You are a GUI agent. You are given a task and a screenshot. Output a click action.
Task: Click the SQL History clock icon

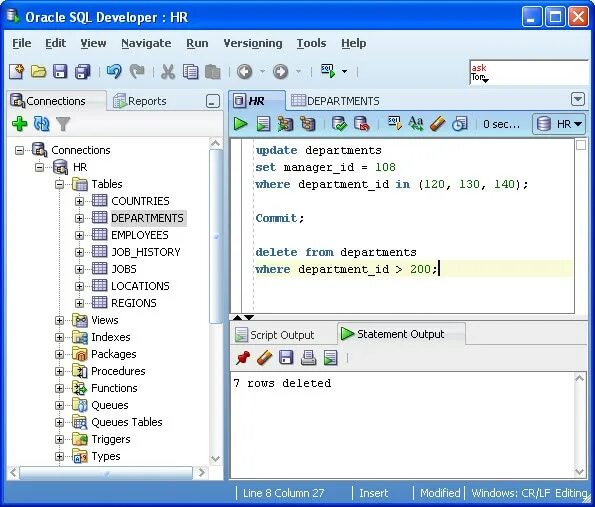point(460,124)
